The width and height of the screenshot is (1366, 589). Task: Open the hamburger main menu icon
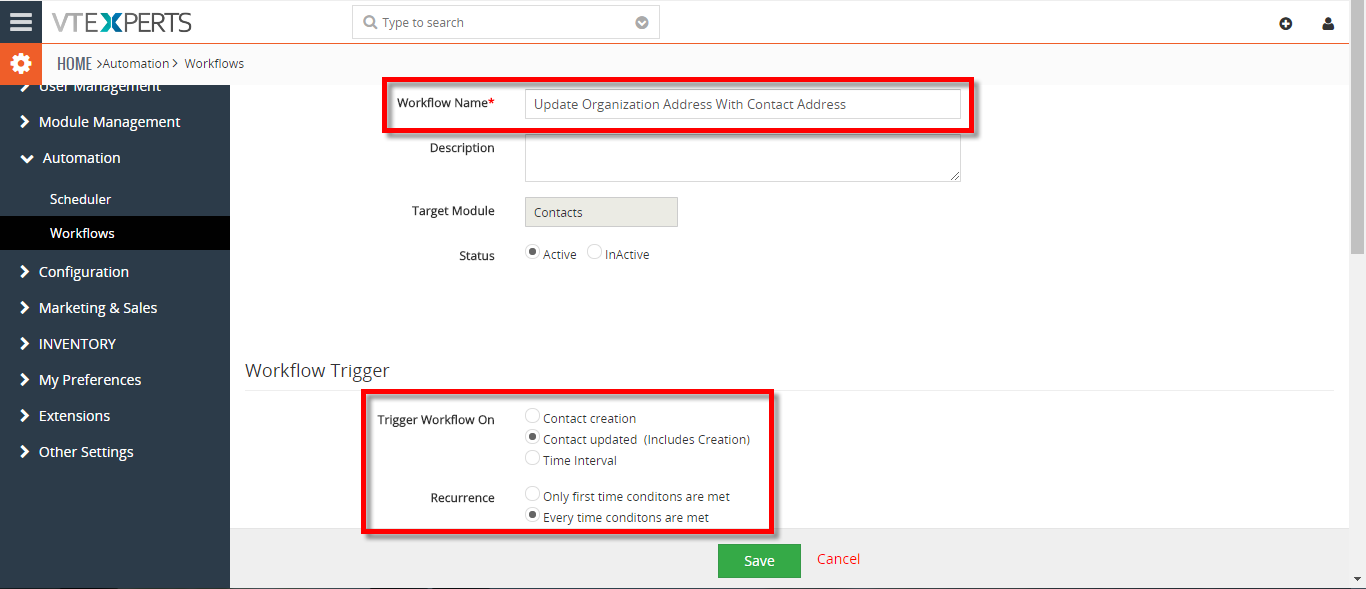coord(21,21)
